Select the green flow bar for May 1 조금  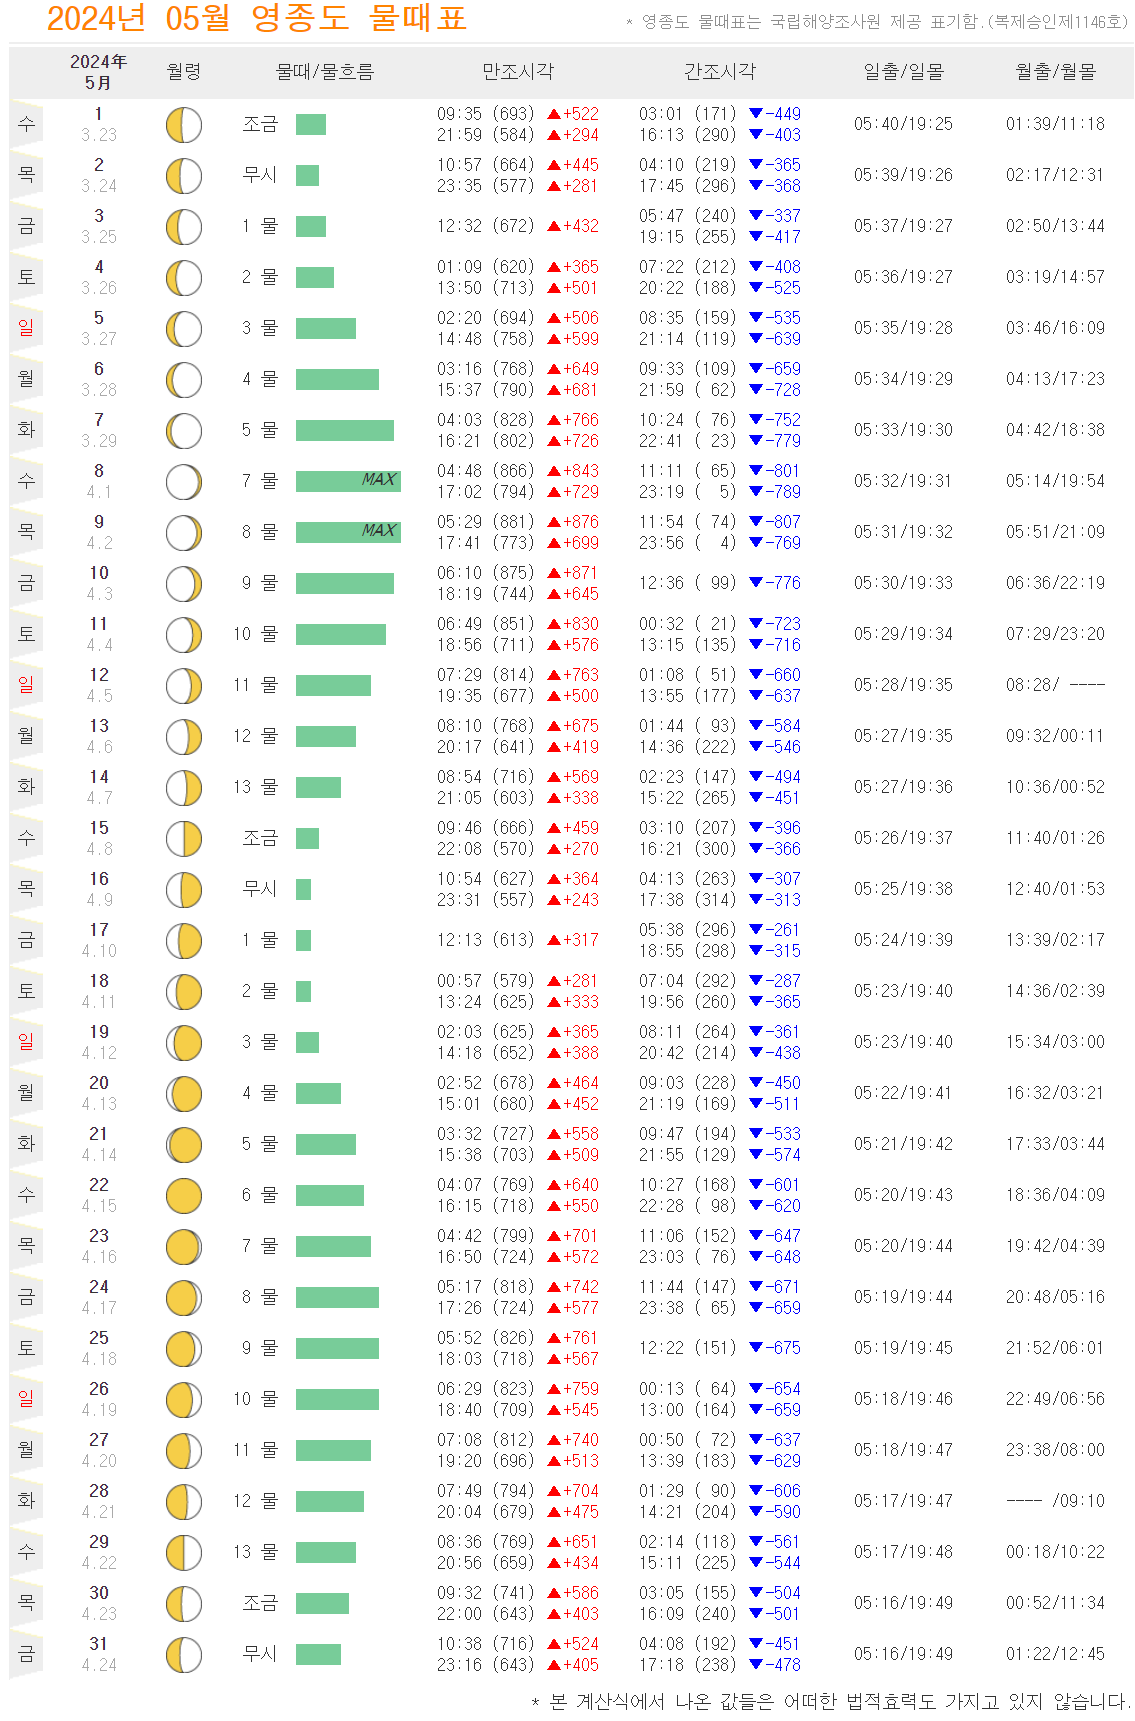(x=311, y=124)
